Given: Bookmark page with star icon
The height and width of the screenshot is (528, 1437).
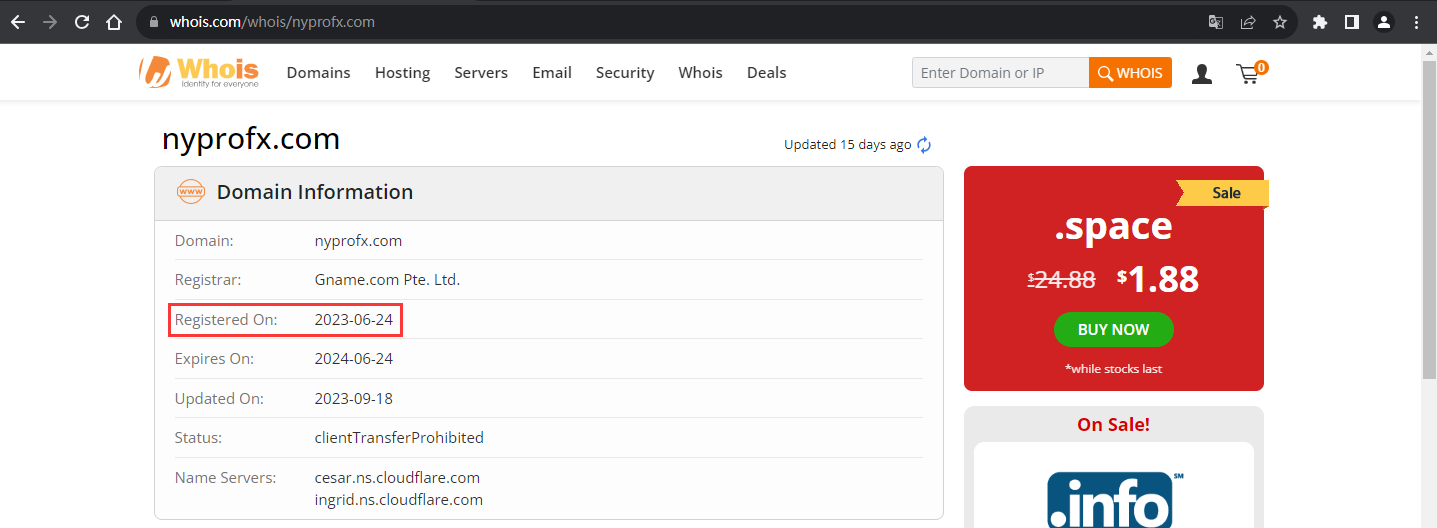Looking at the screenshot, I should pyautogui.click(x=1279, y=22).
